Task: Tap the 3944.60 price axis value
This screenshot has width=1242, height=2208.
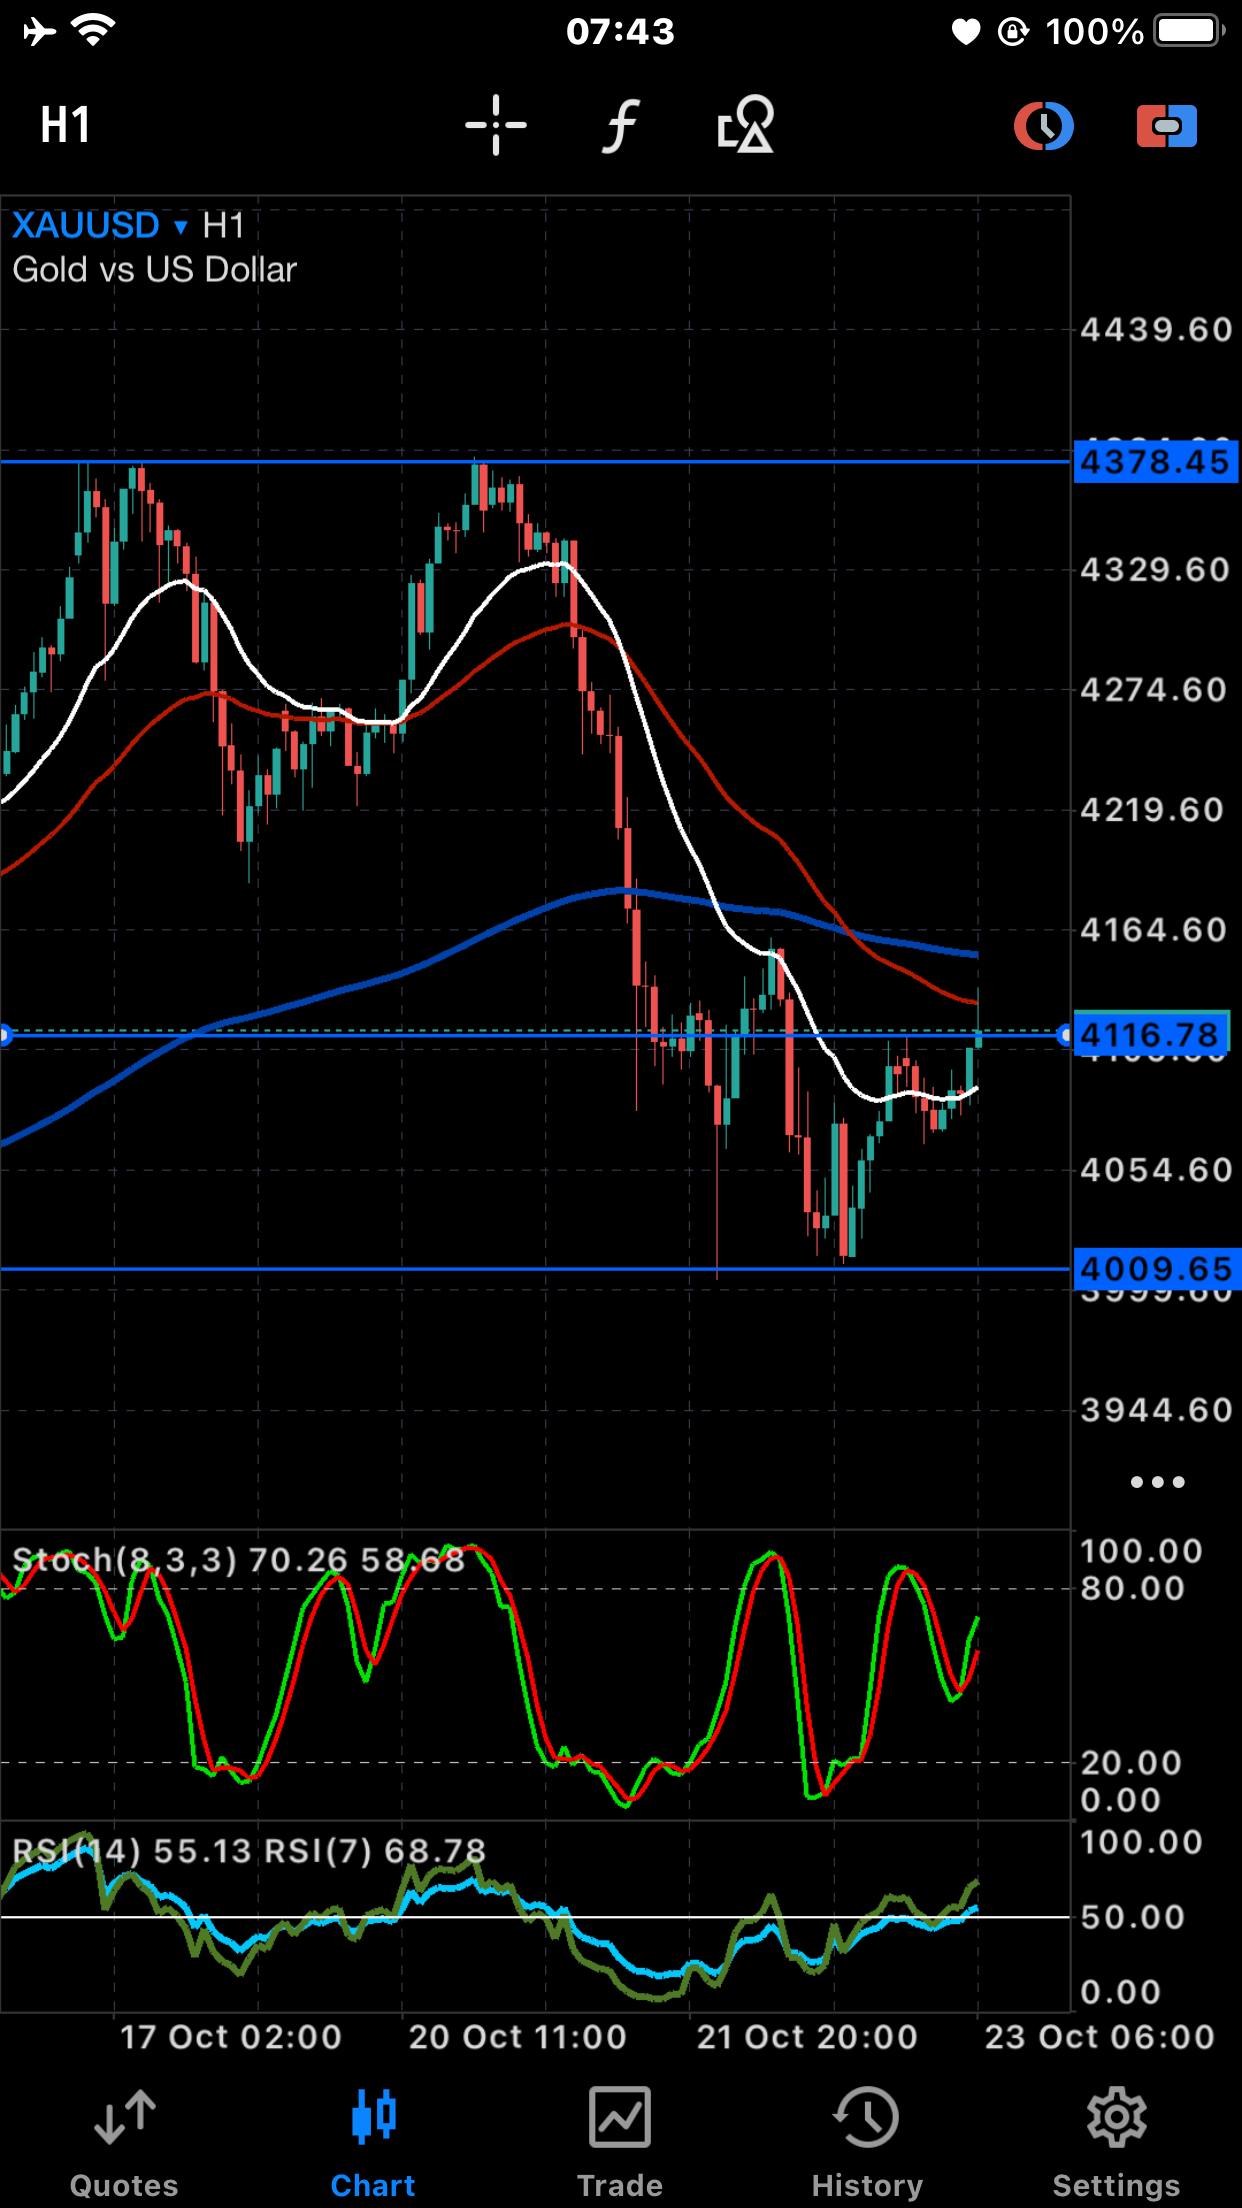Action: 1156,1410
